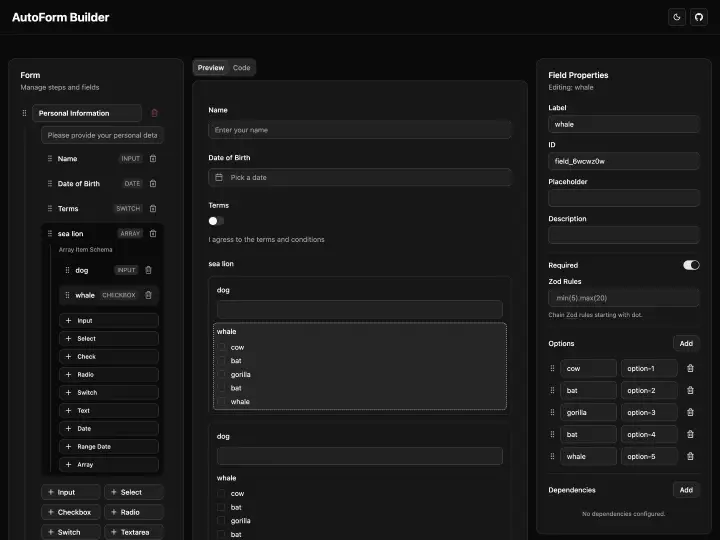The width and height of the screenshot is (720, 540).
Task: Grab the whale option drag handle
Action: click(x=552, y=456)
